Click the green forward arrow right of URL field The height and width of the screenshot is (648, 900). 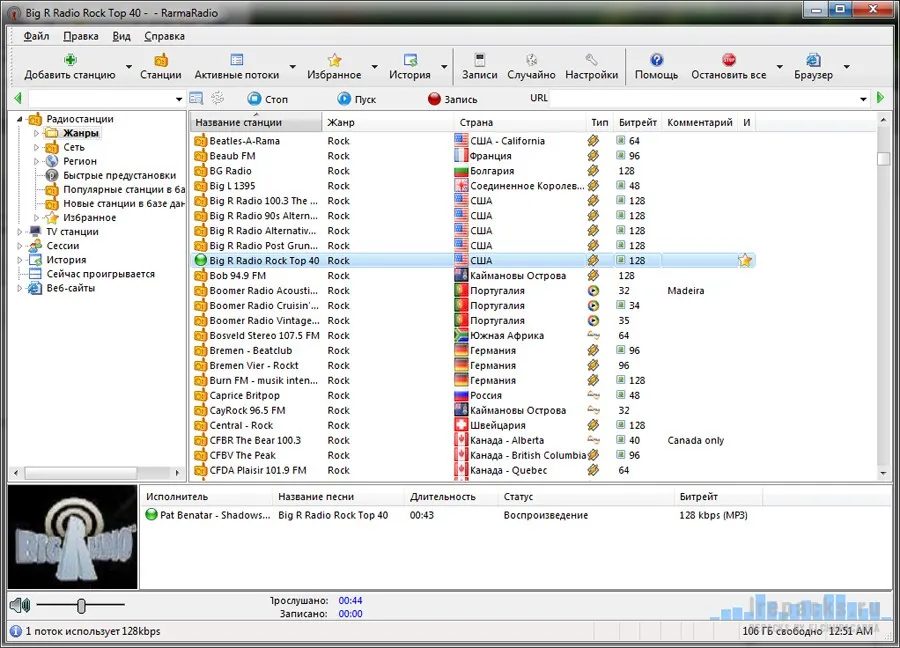coord(880,98)
